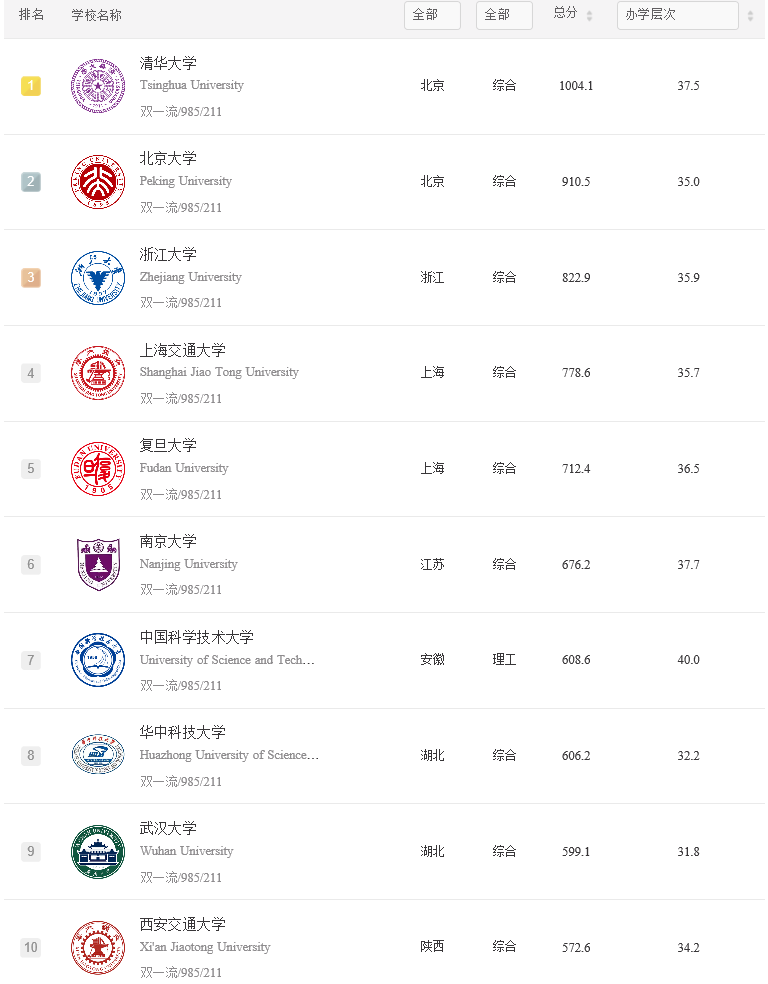
Task: Open Zhejiang University blue eagle logo
Action: click(98, 277)
